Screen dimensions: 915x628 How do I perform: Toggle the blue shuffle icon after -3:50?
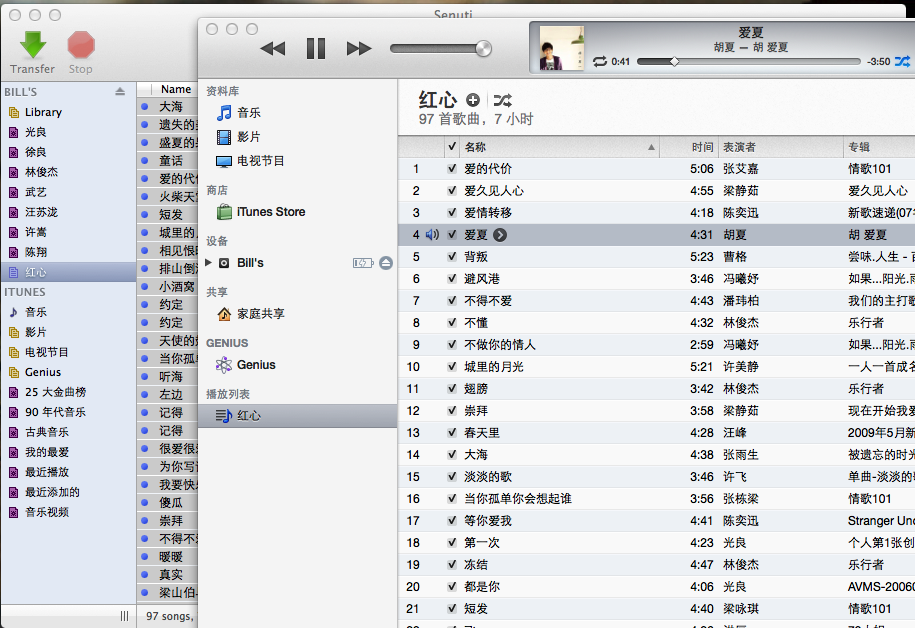[x=902, y=61]
